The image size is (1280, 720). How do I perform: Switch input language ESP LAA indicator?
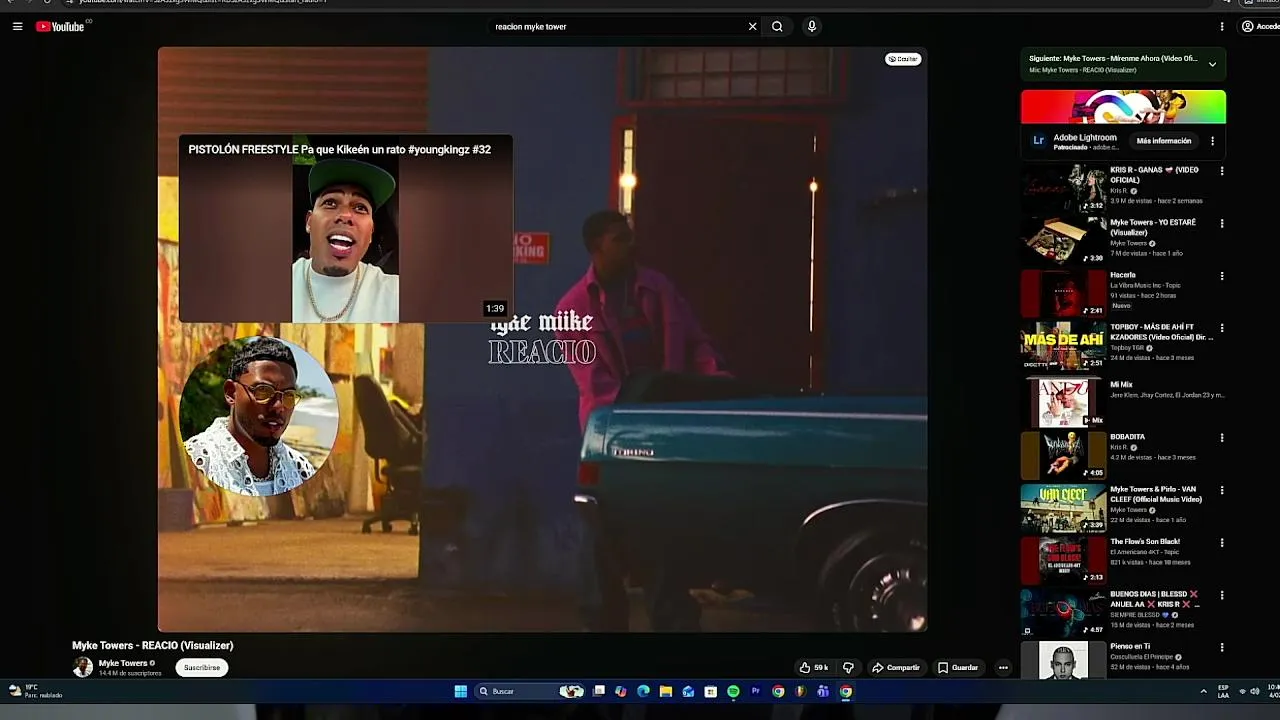(1223, 691)
